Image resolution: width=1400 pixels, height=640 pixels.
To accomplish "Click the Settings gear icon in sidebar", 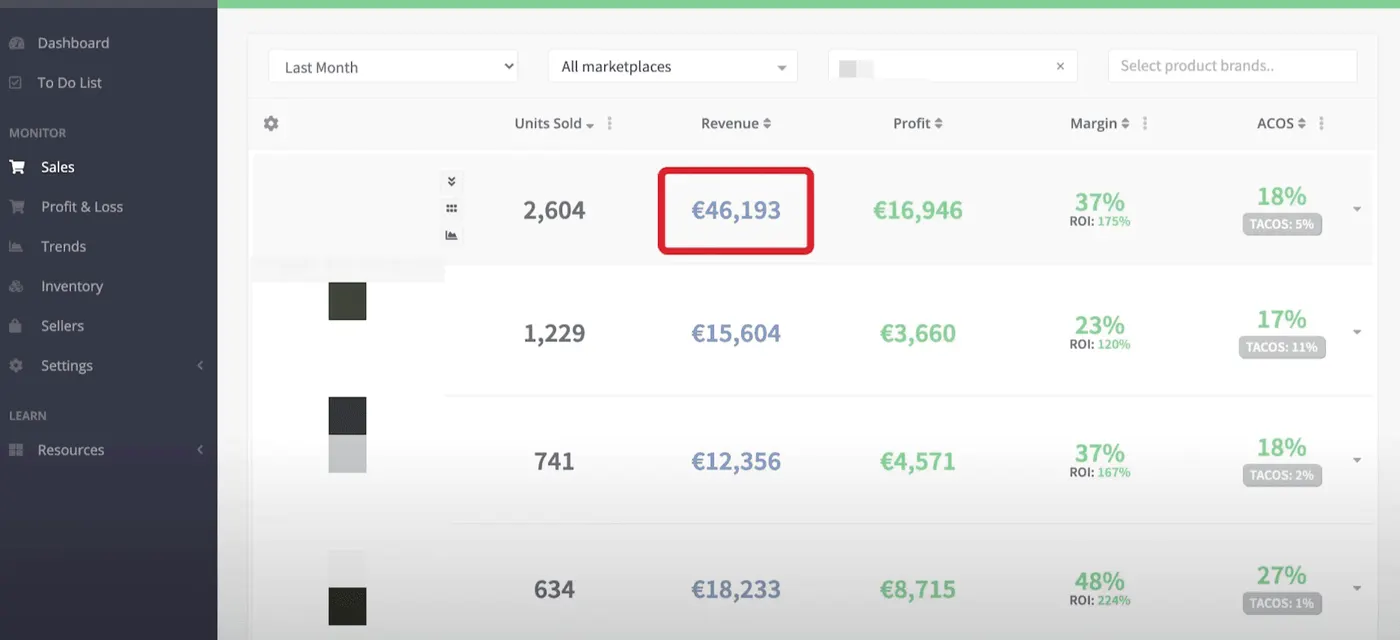I will click(16, 366).
